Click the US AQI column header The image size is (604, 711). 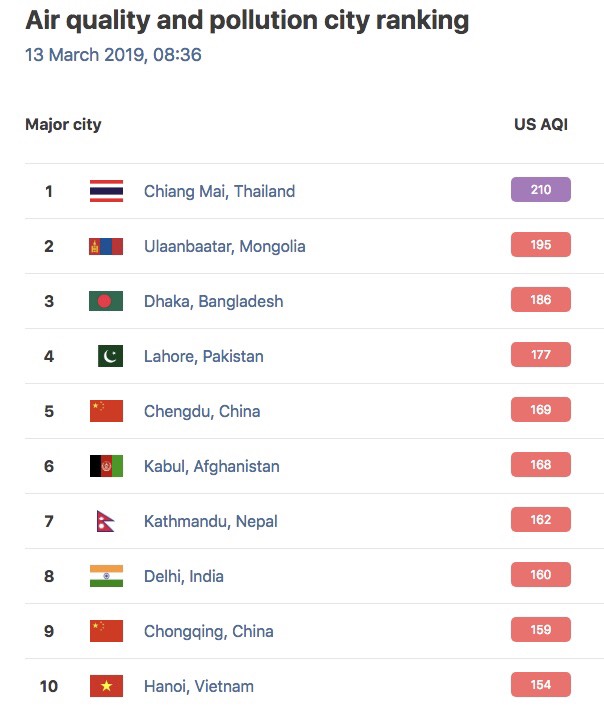point(541,124)
